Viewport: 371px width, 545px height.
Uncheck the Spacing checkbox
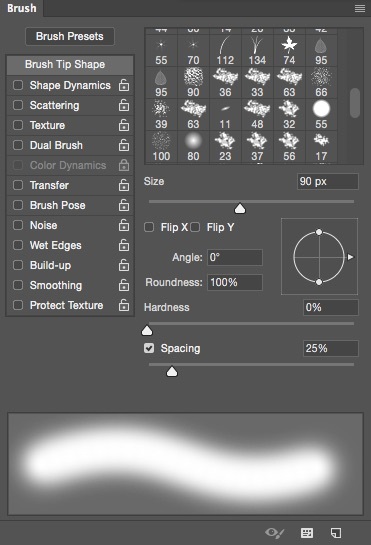(149, 348)
